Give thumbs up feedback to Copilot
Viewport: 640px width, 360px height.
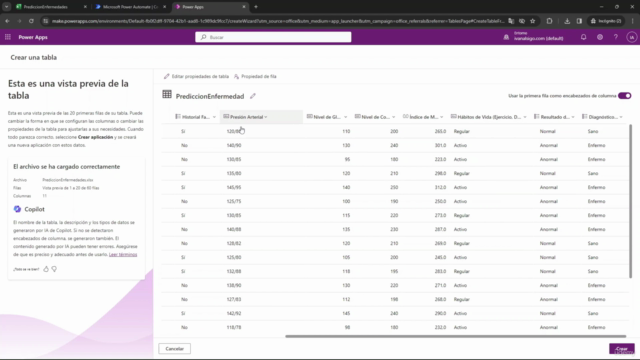coord(46,269)
